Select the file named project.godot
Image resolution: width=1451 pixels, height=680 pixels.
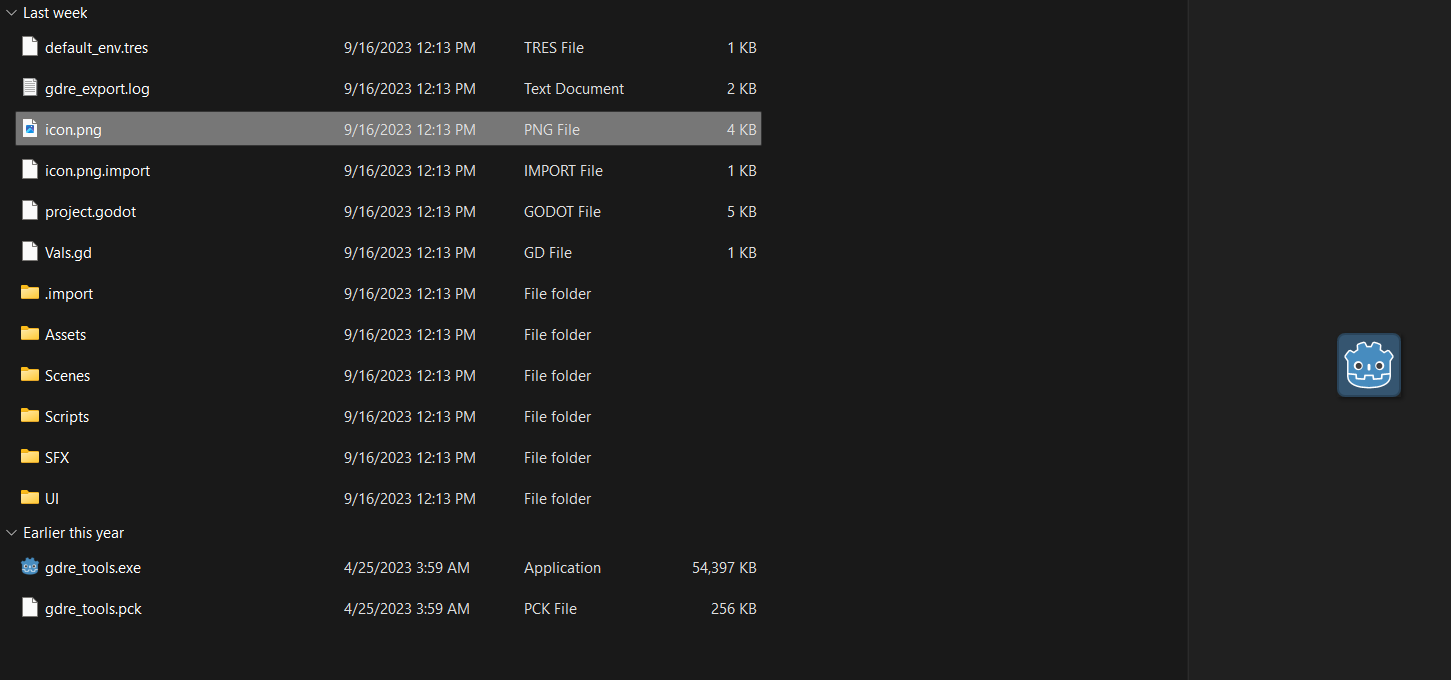[x=90, y=212]
